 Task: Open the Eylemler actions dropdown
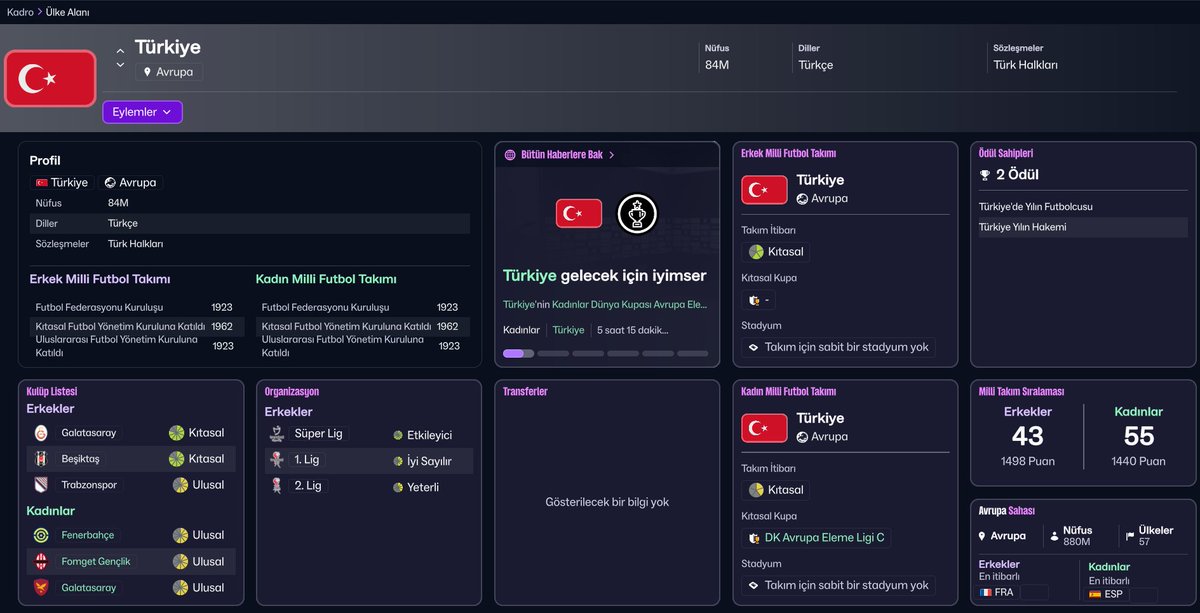pyautogui.click(x=142, y=112)
